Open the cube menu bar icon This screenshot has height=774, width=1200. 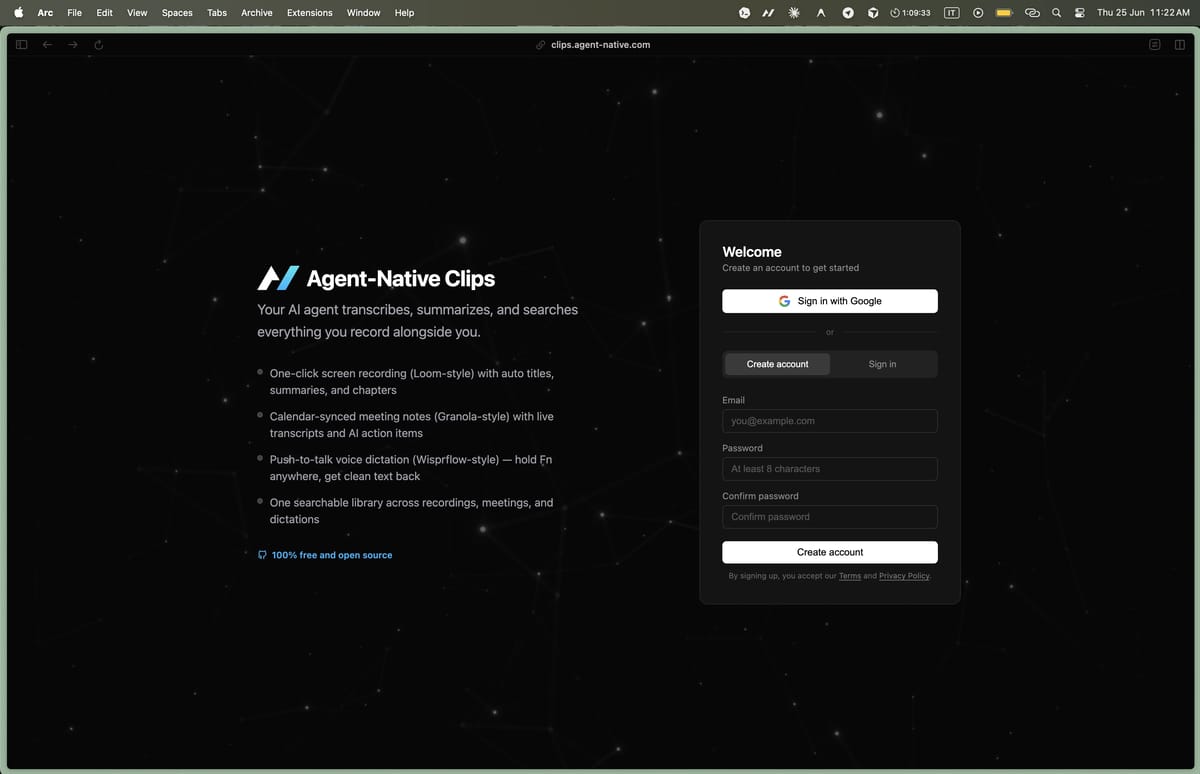873,13
